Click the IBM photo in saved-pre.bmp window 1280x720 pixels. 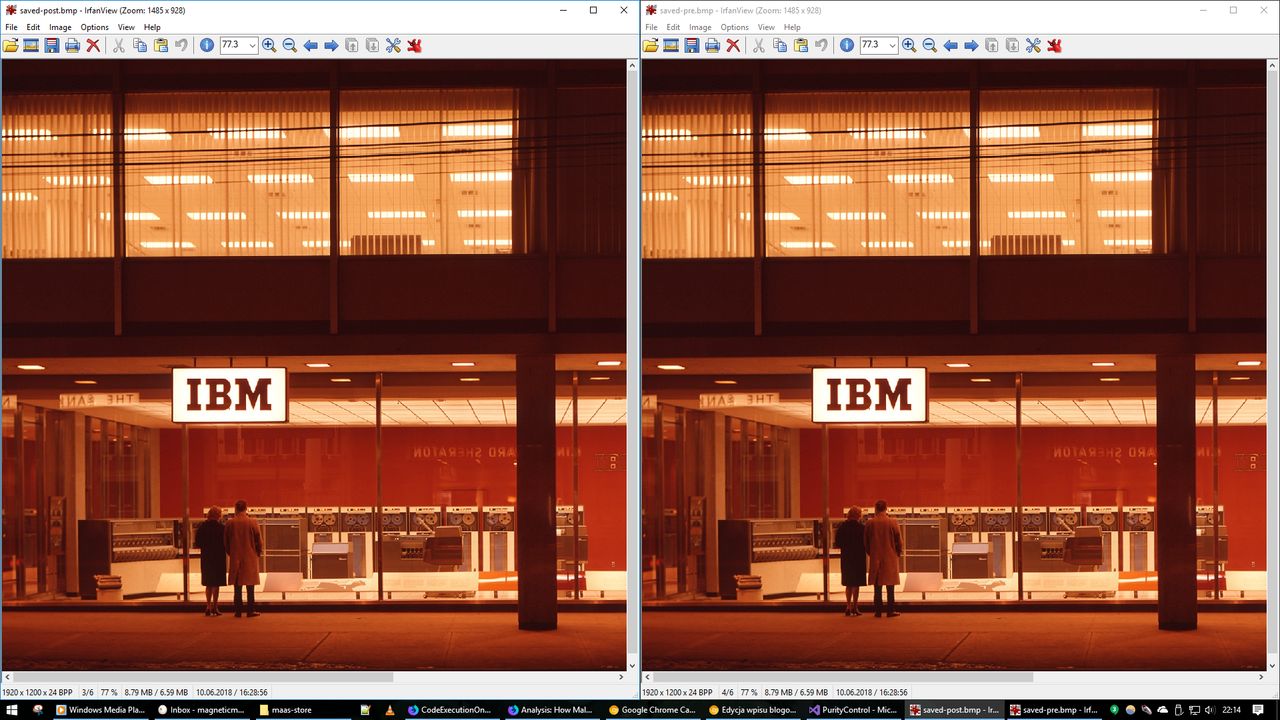954,364
